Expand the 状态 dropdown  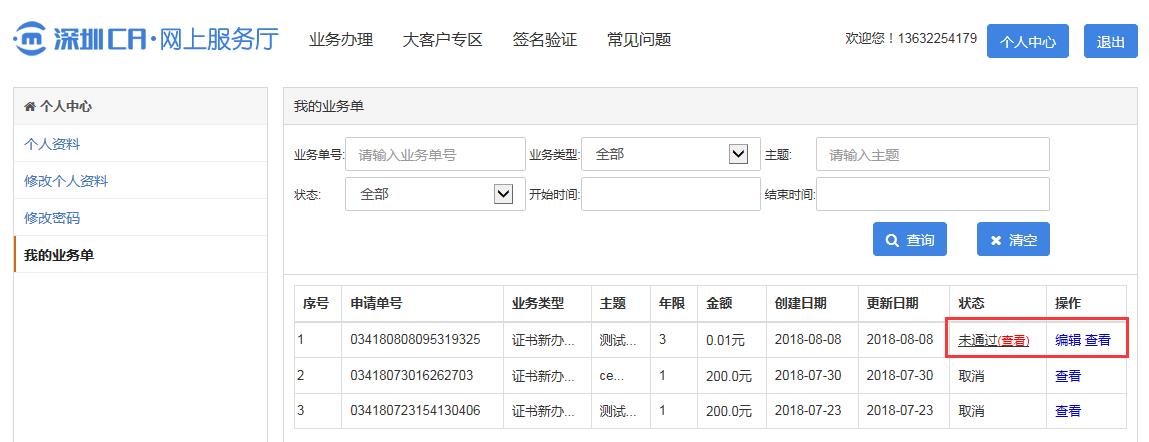pos(435,194)
